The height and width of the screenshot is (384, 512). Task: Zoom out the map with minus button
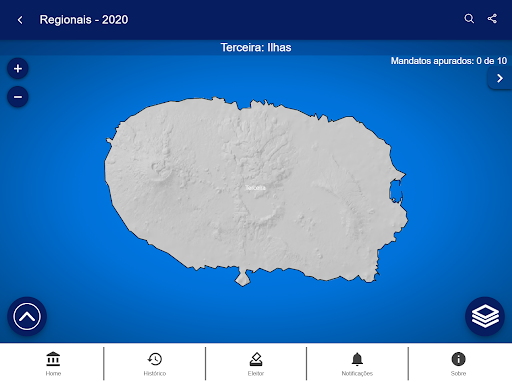[x=18, y=97]
